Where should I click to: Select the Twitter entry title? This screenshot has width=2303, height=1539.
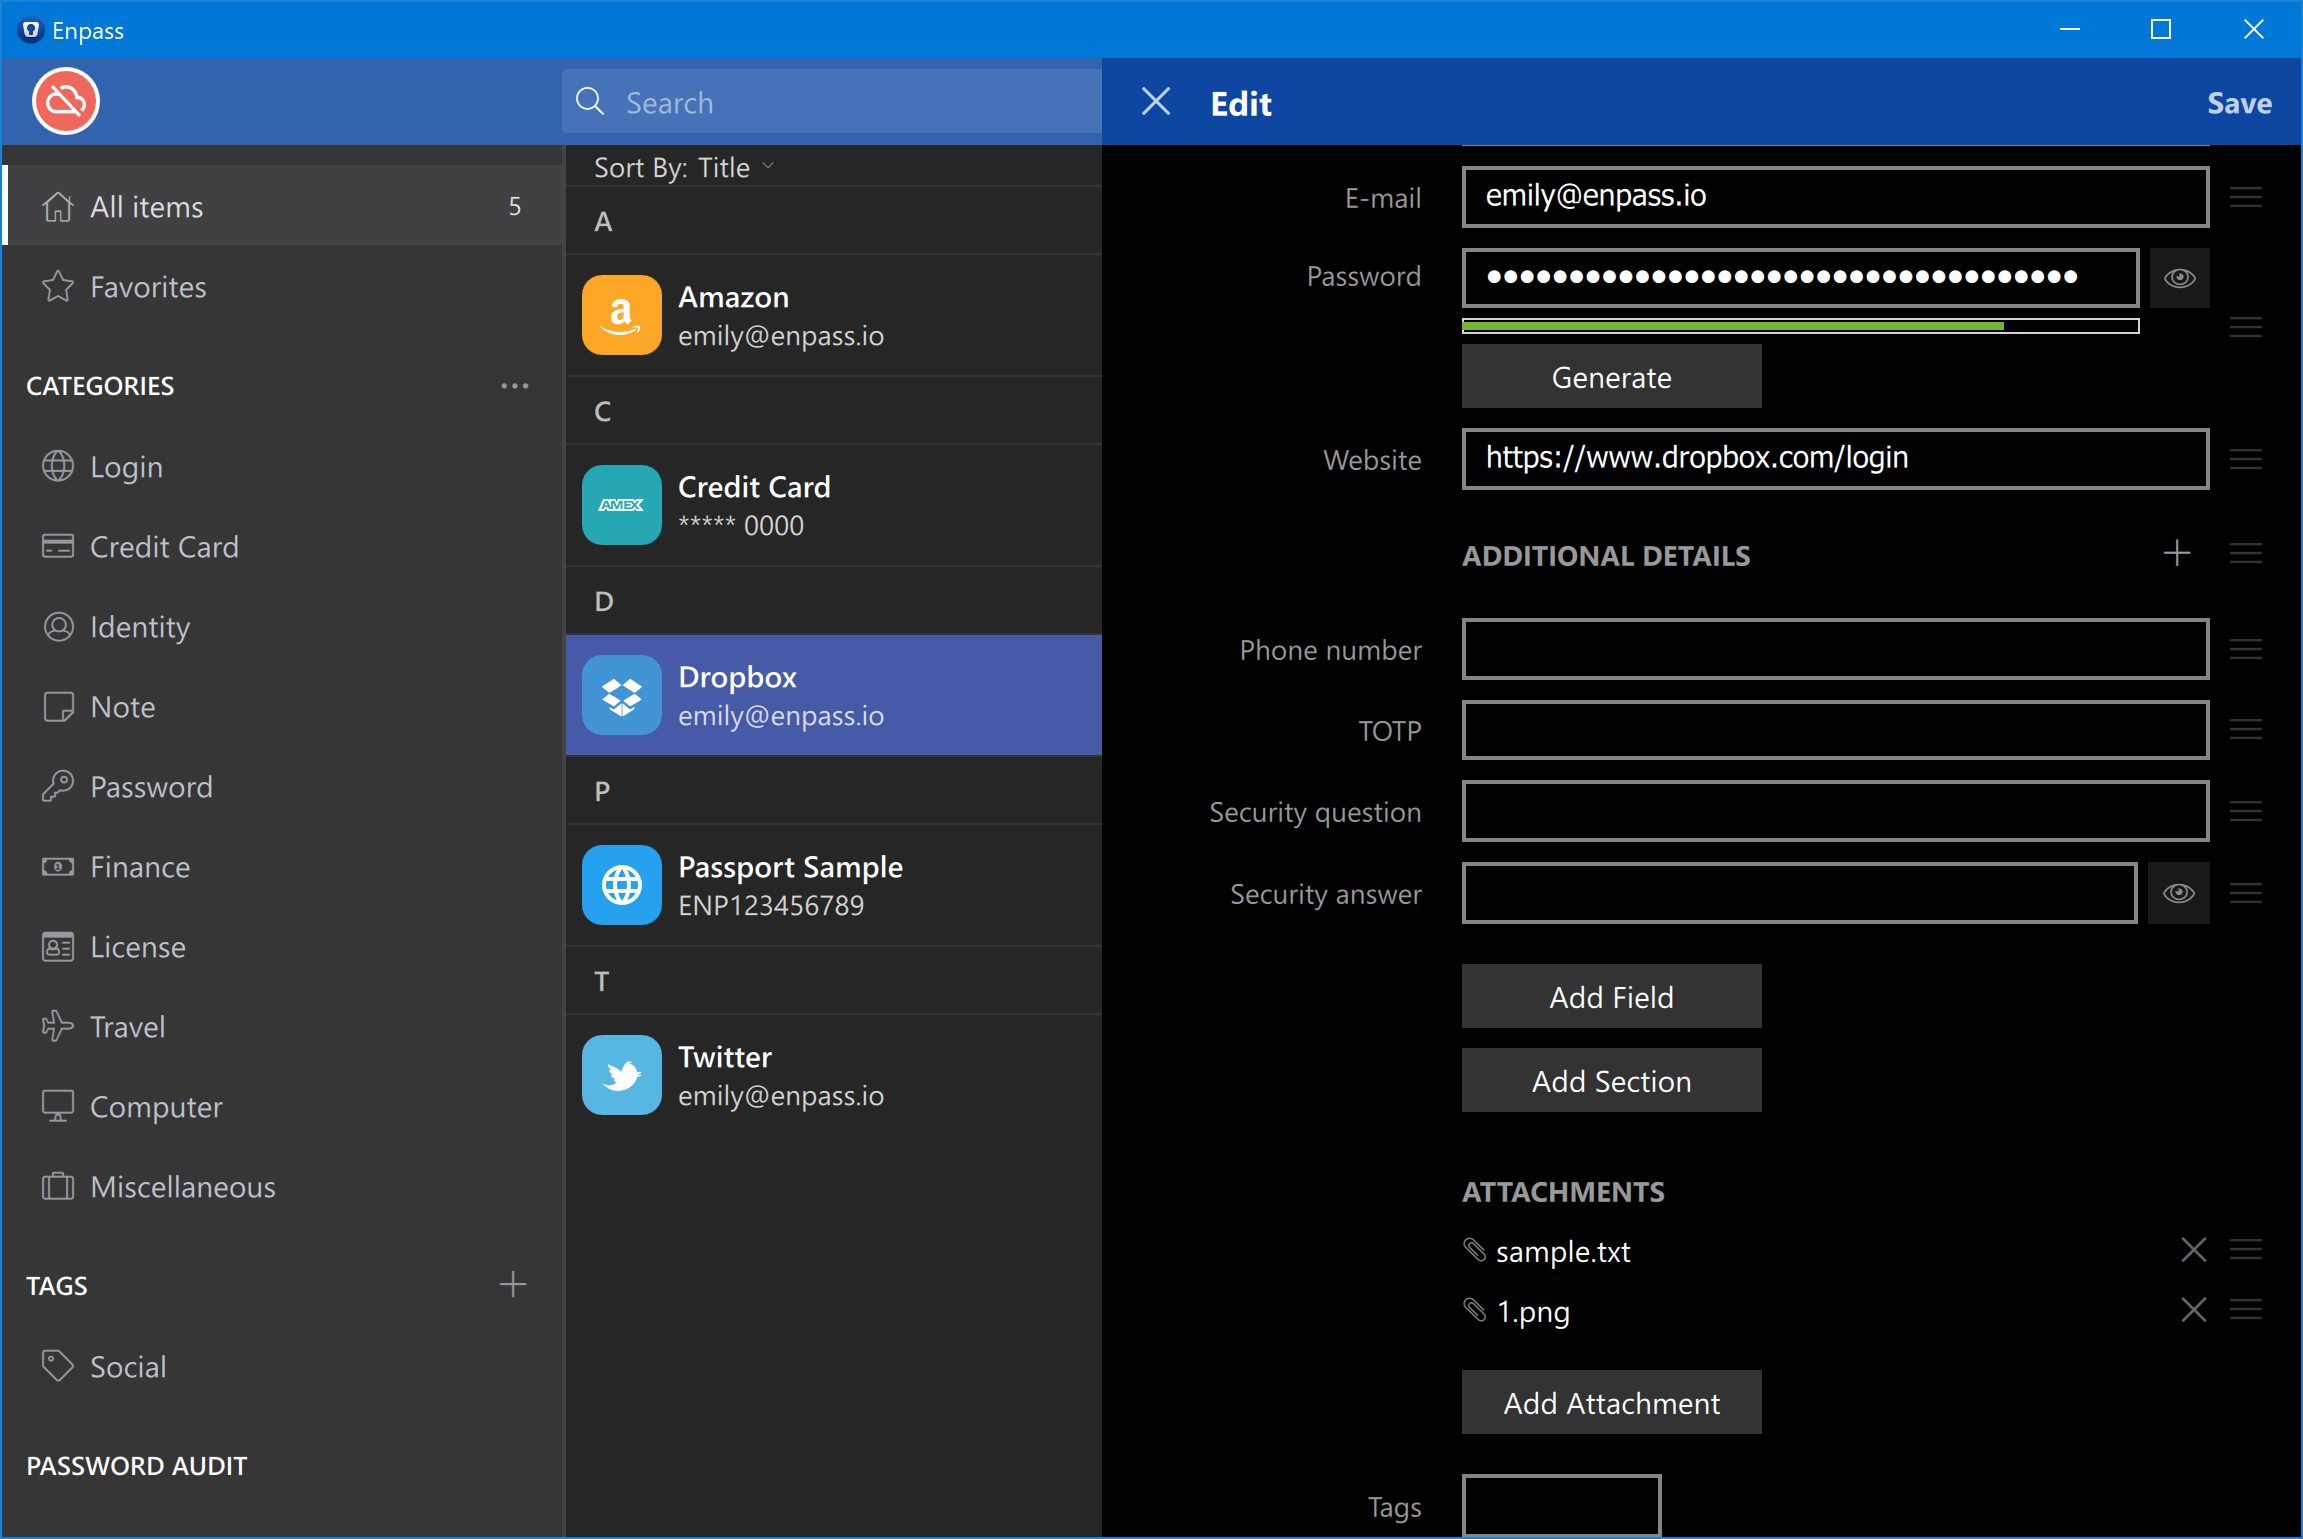click(x=725, y=1057)
